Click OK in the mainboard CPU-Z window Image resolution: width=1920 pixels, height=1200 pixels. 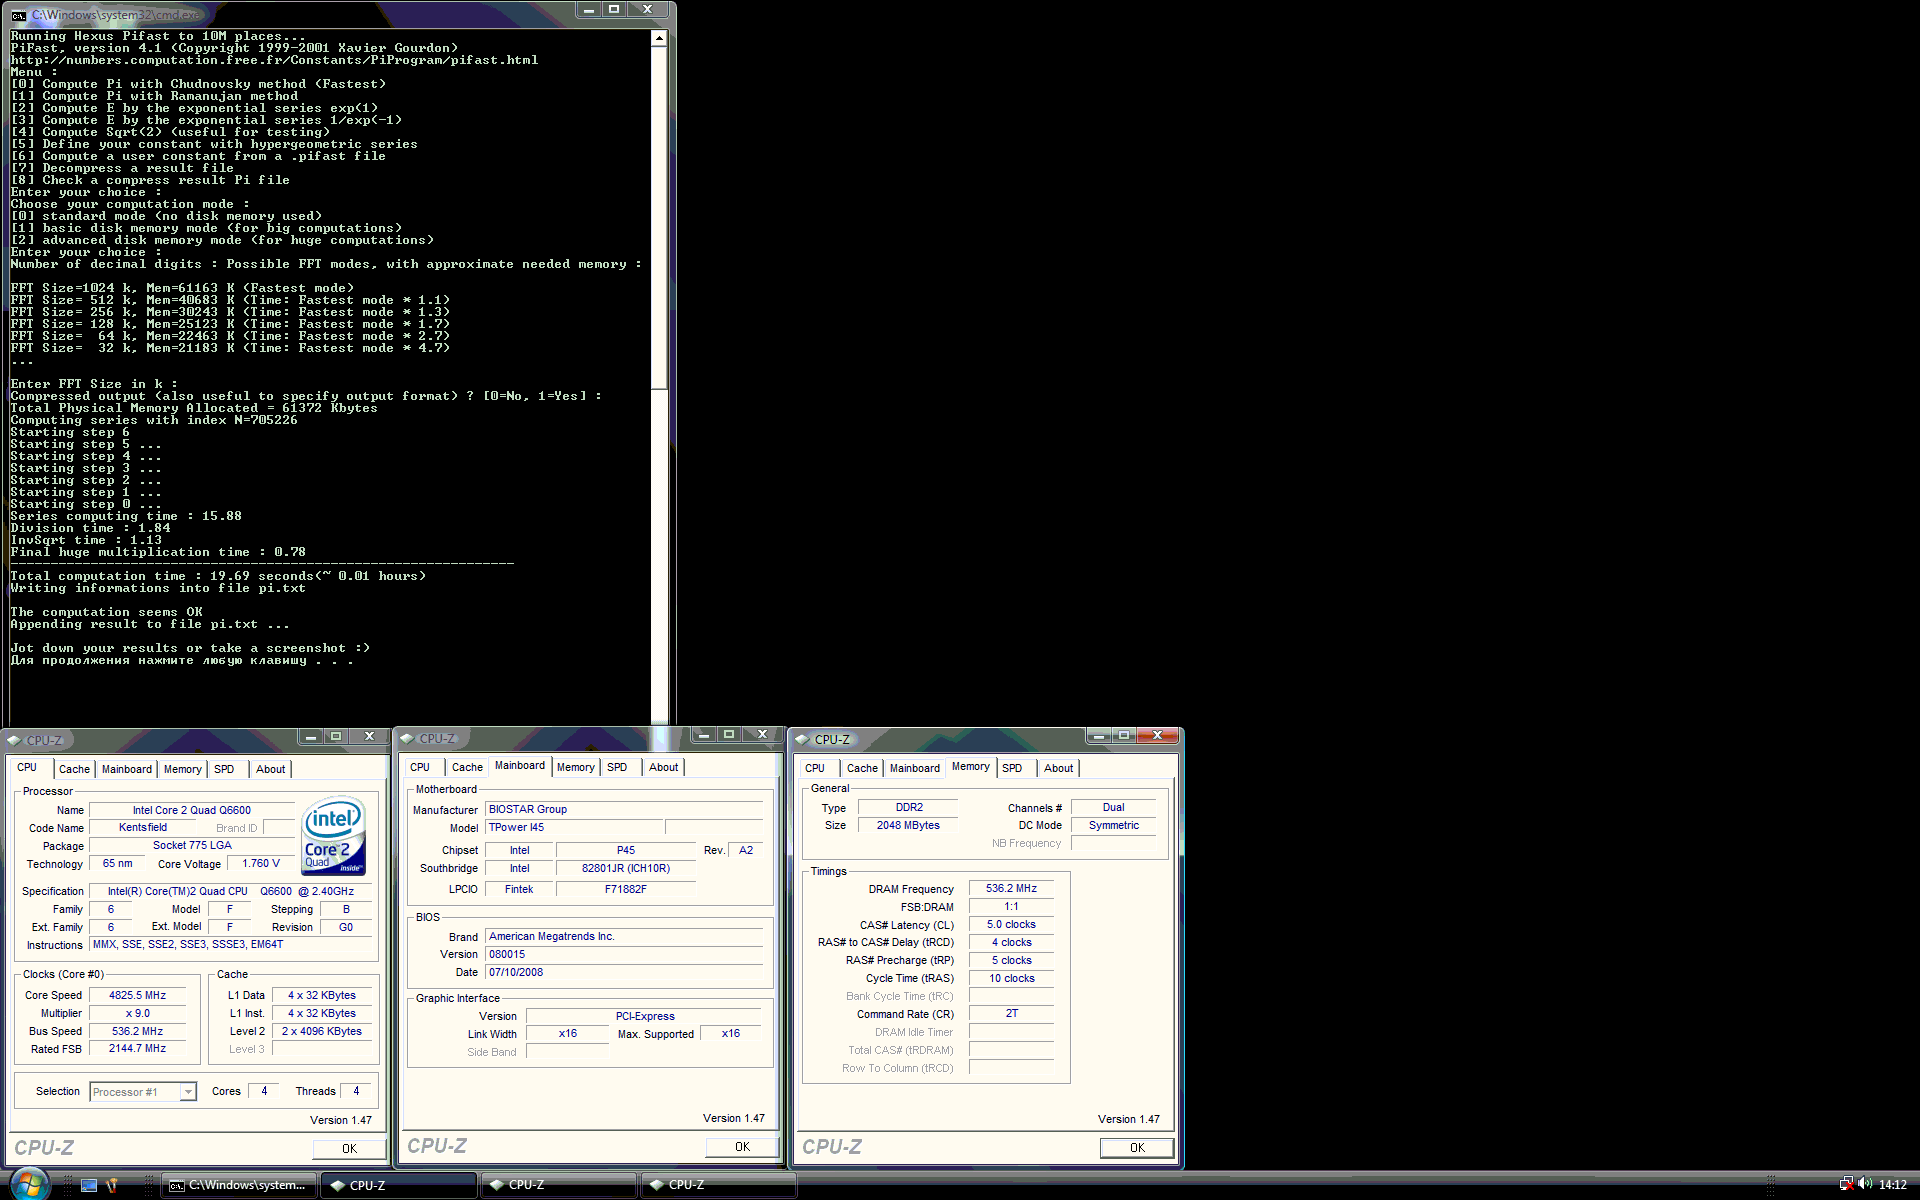pyautogui.click(x=742, y=1146)
